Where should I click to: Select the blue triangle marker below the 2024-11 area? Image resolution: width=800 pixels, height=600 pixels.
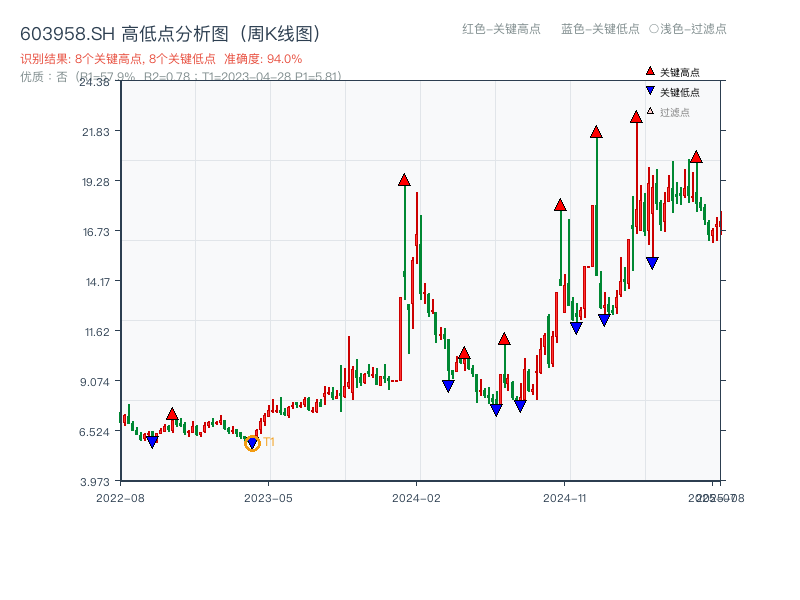click(576, 326)
